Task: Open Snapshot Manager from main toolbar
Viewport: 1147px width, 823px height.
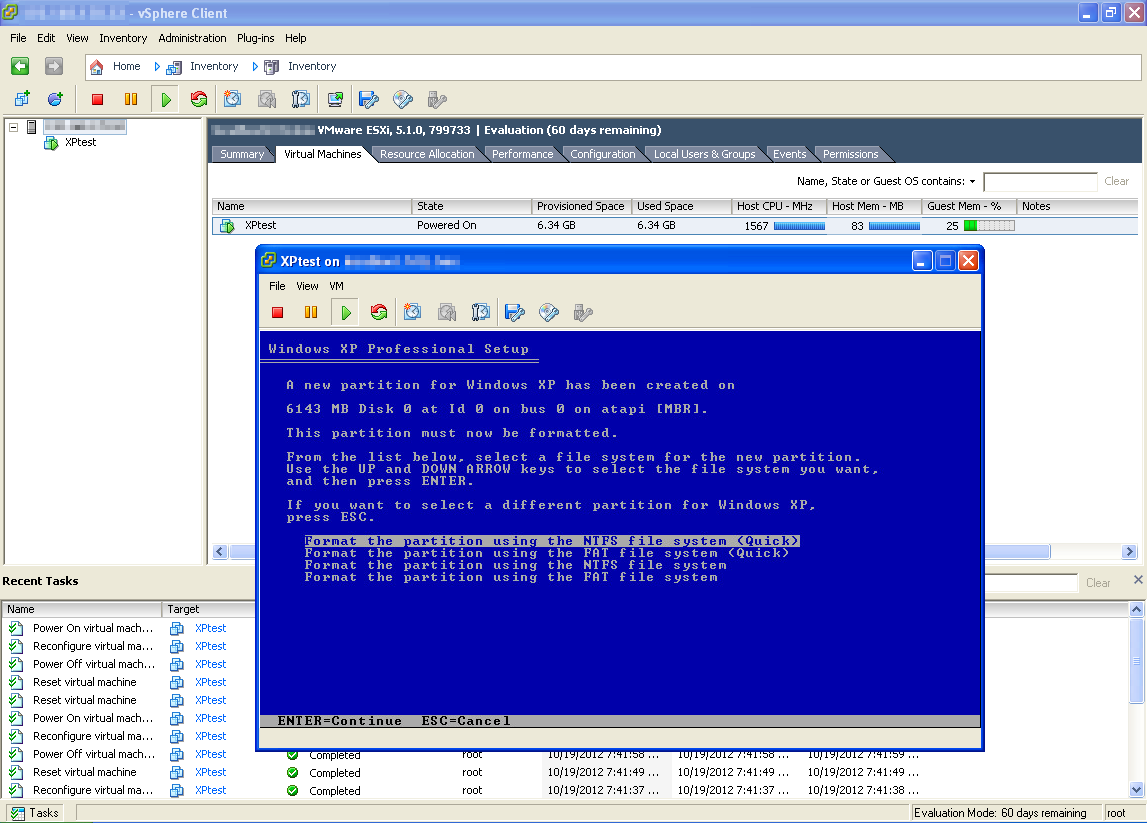Action: coord(301,99)
